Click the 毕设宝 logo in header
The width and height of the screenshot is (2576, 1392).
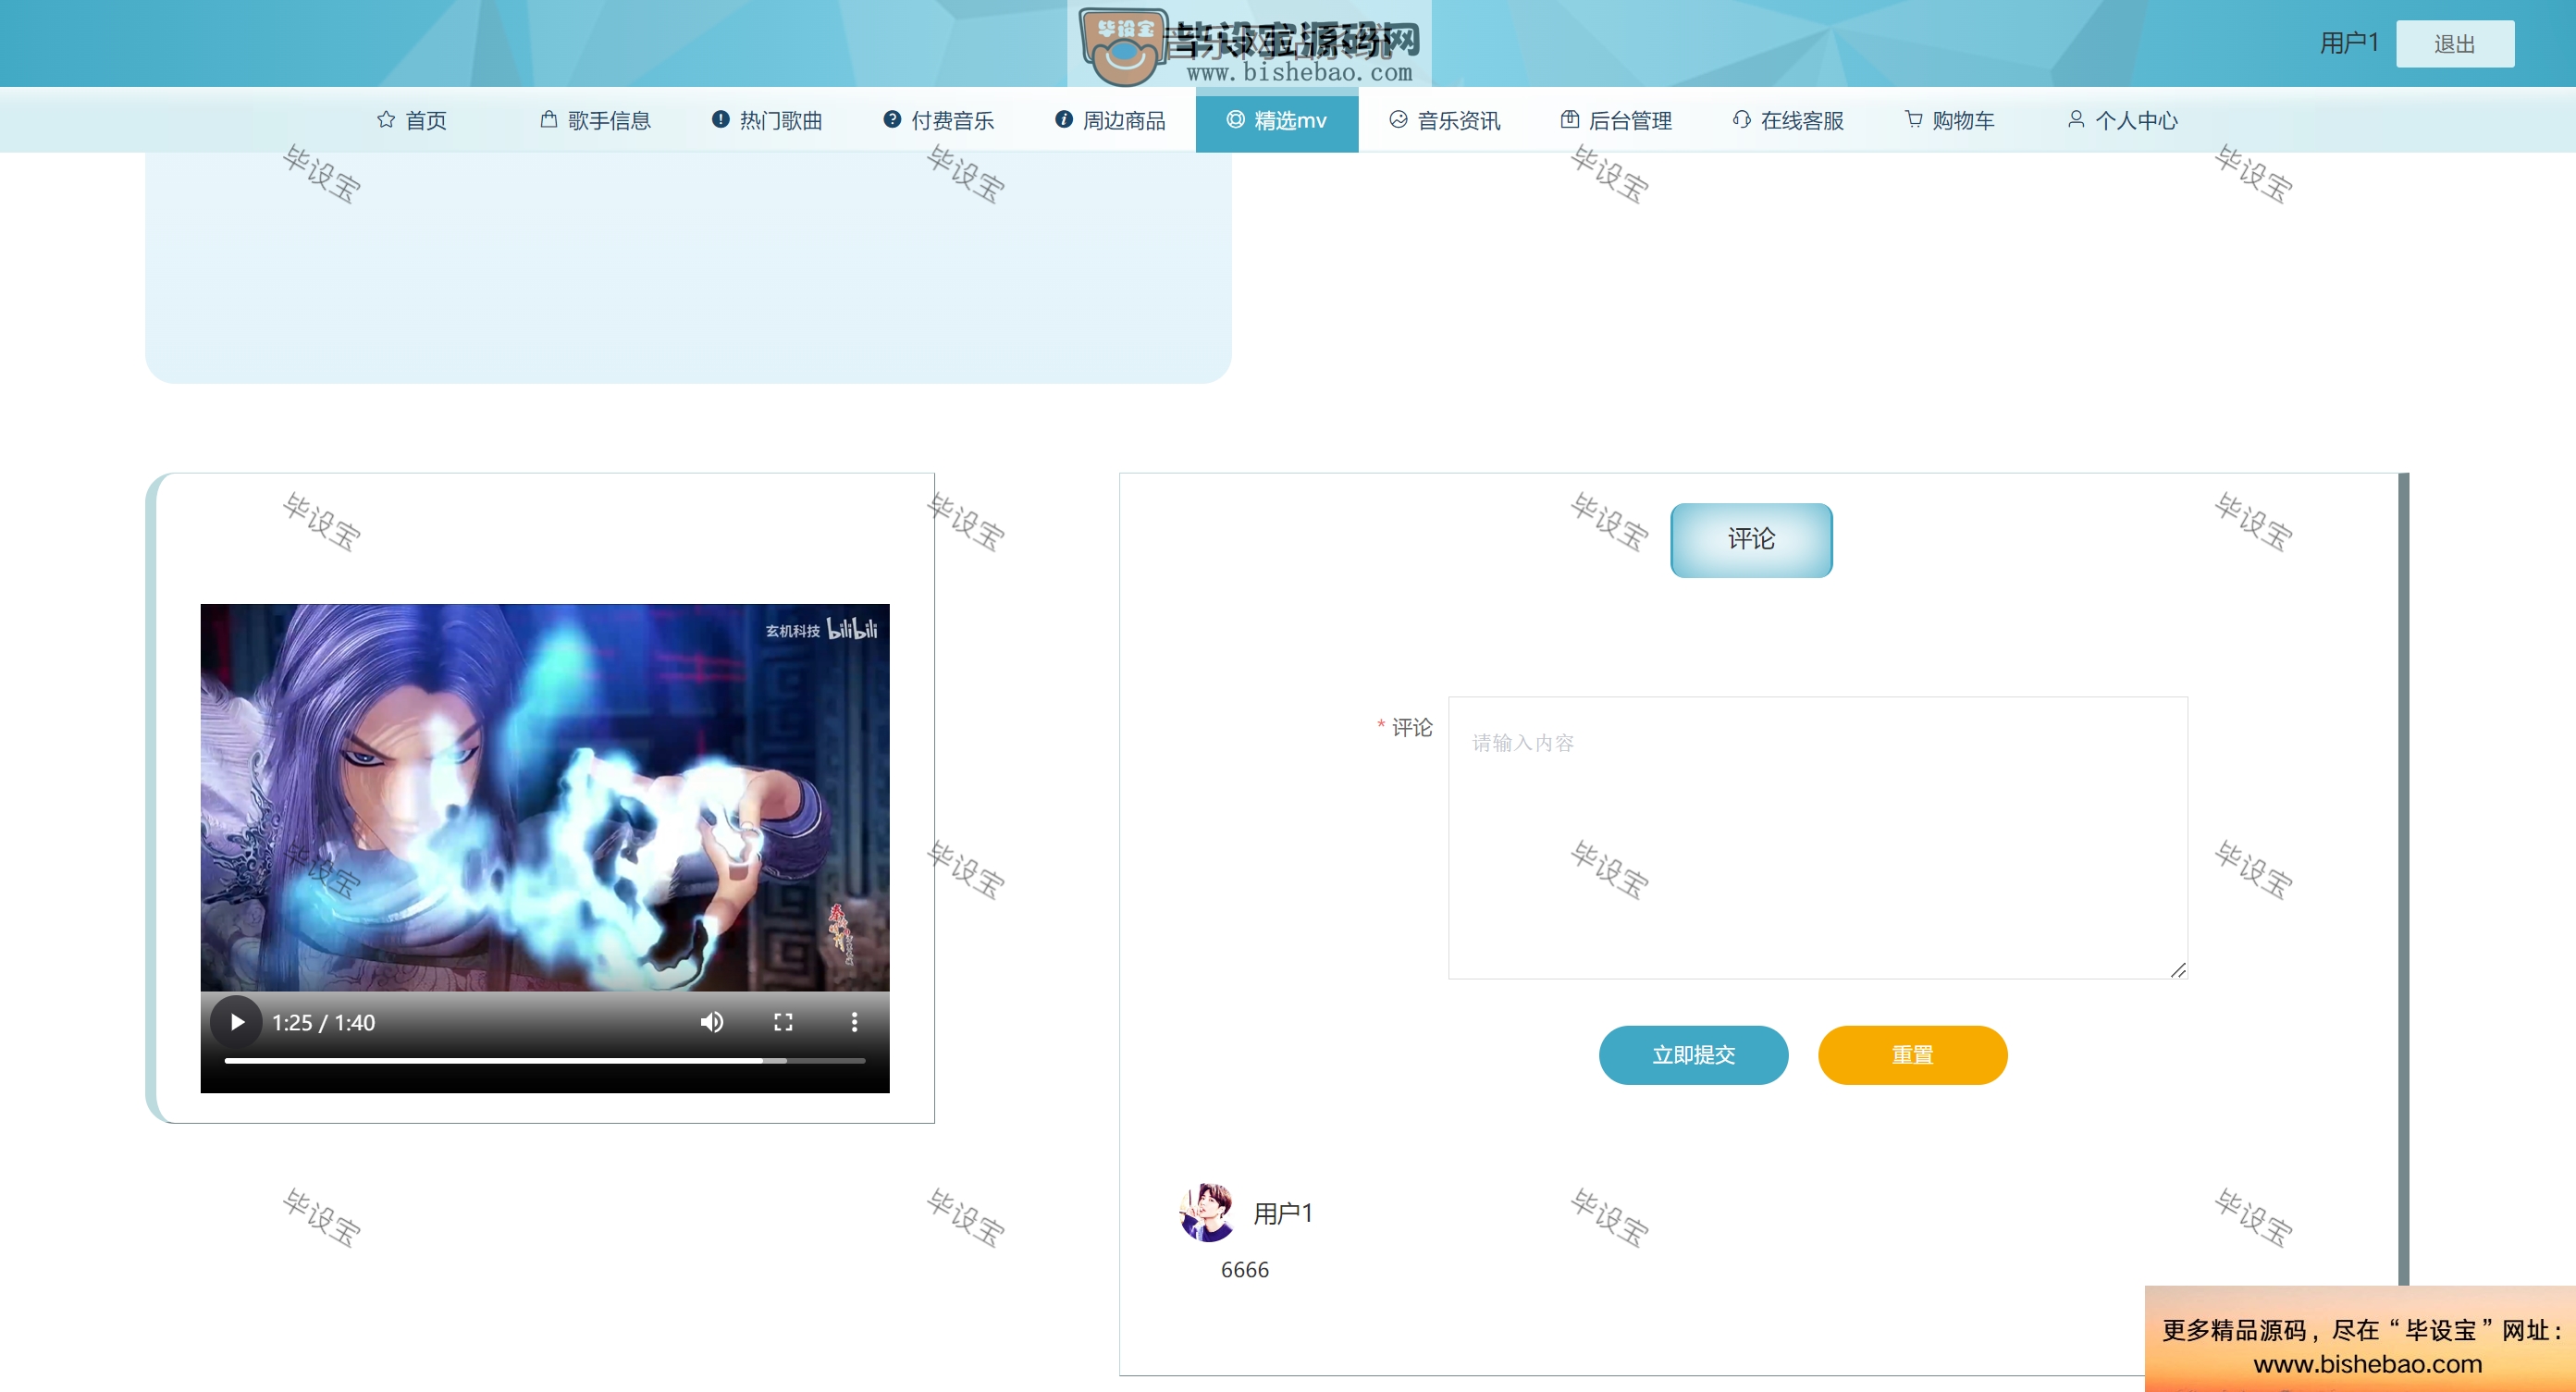1250,44
